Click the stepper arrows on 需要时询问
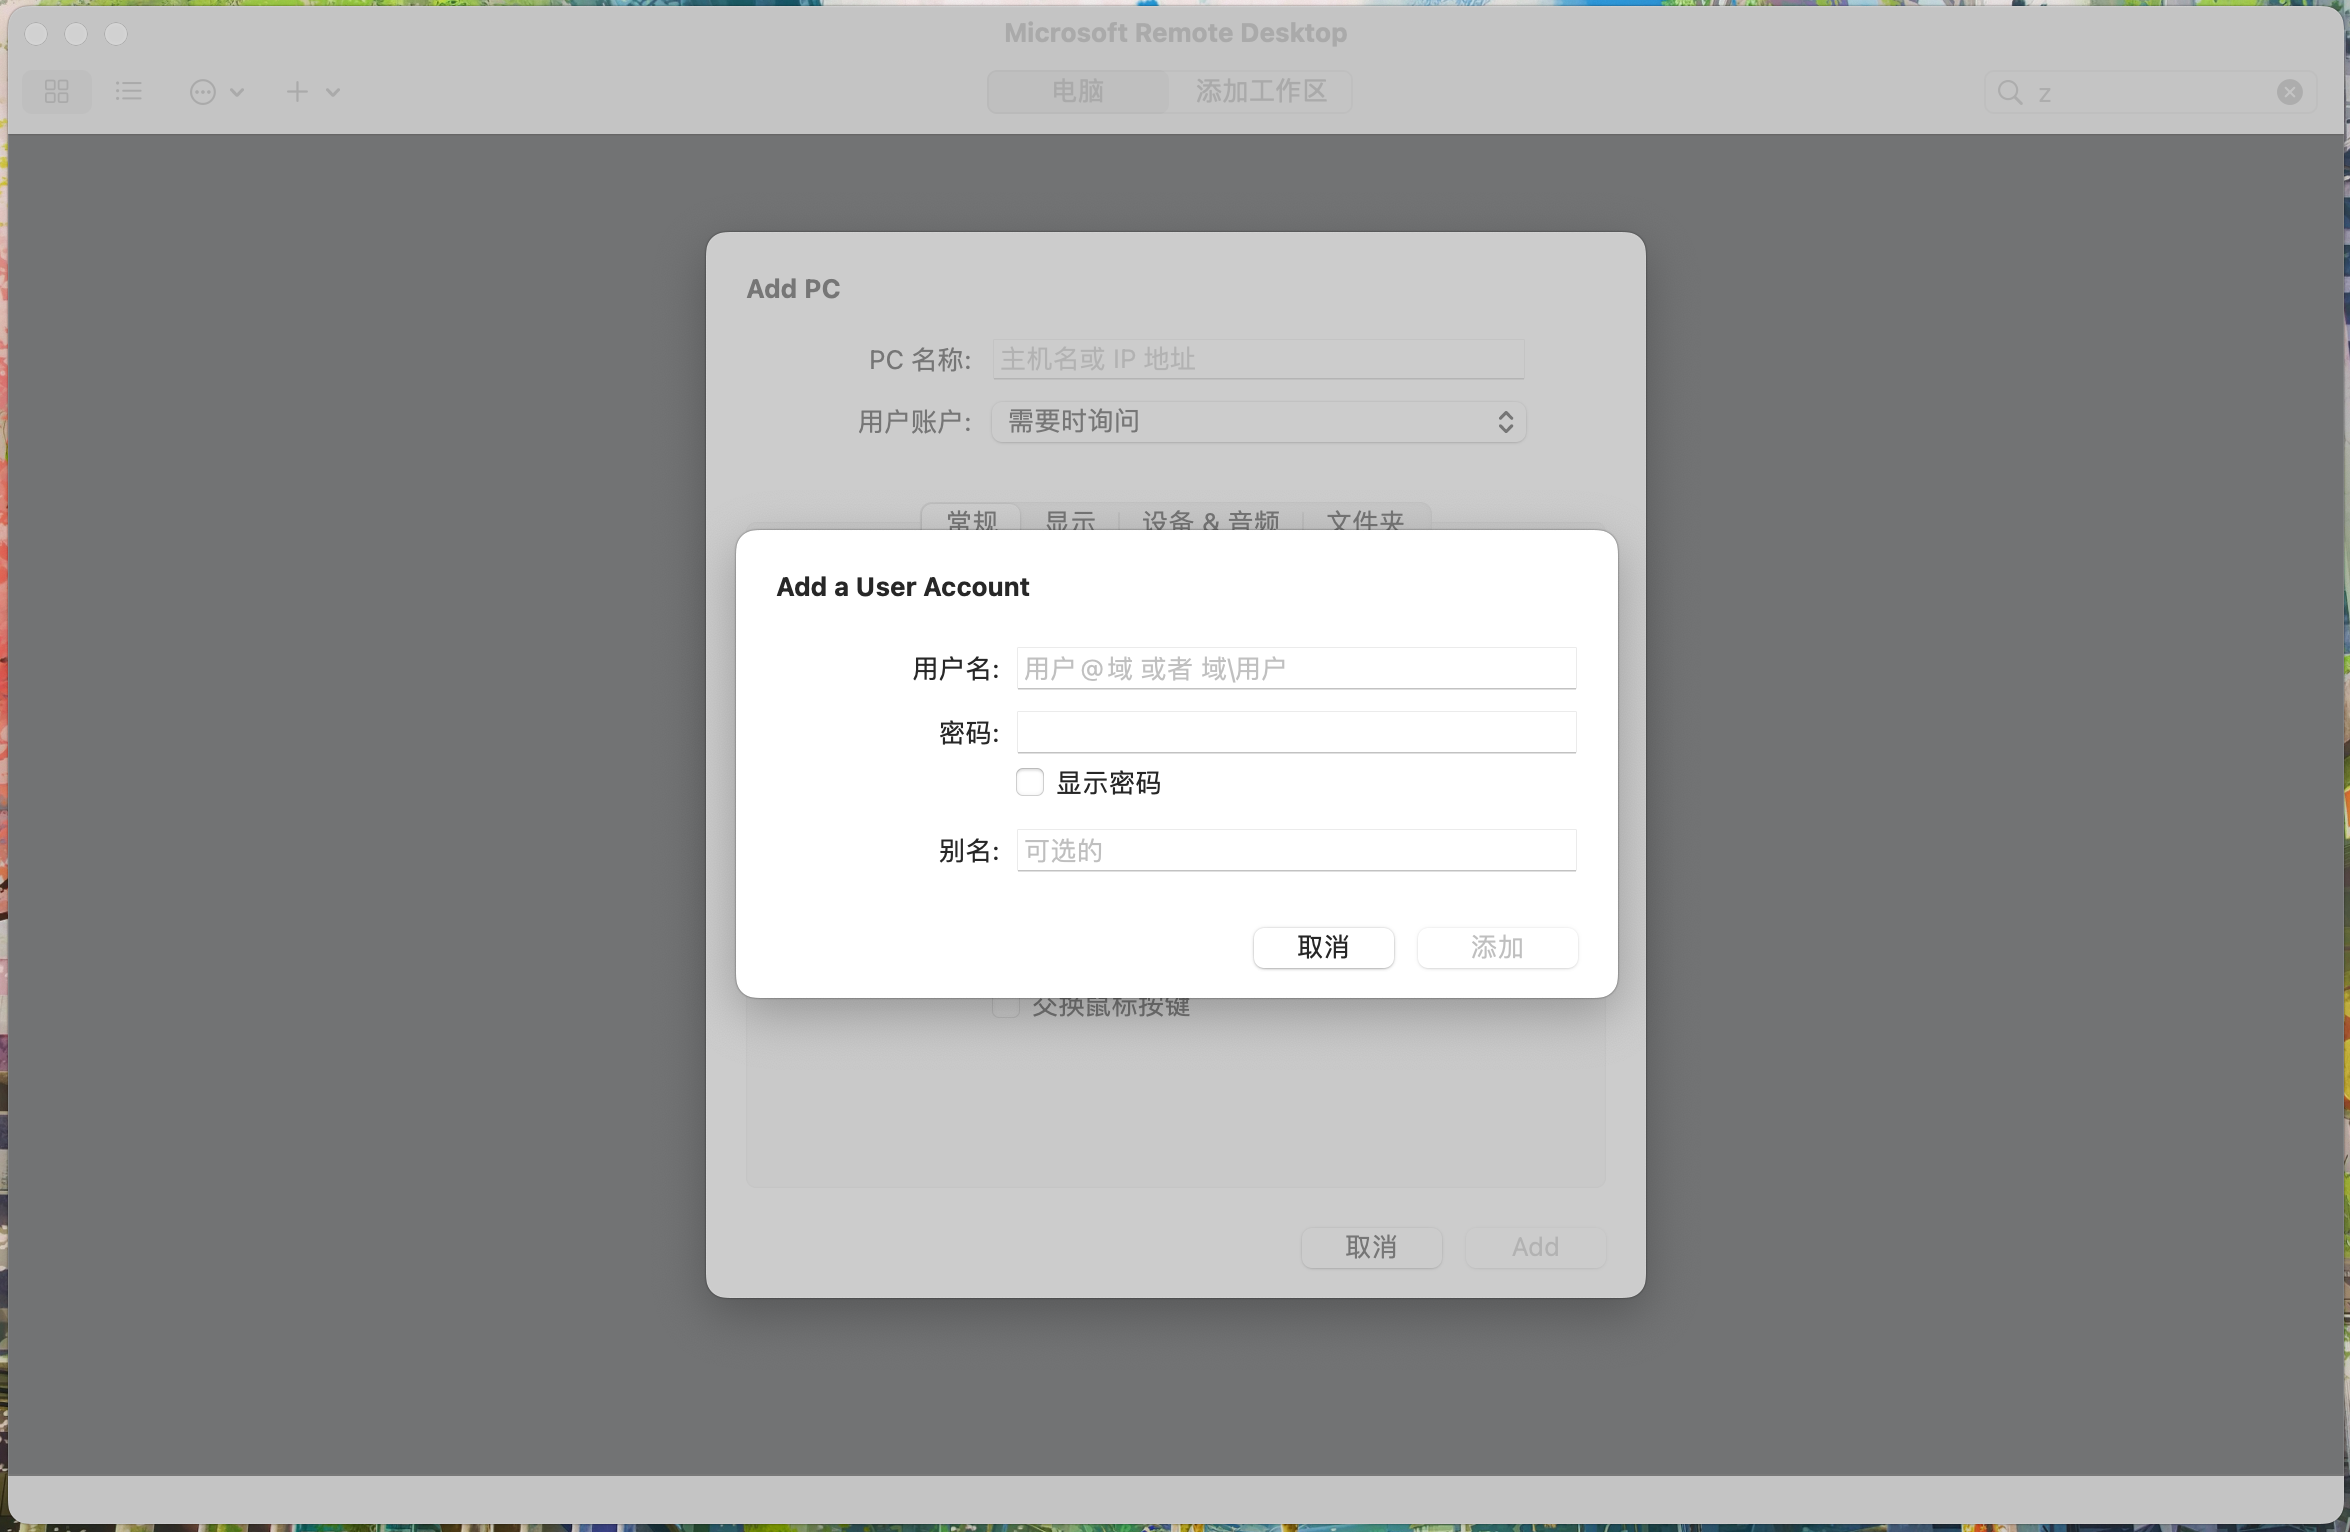2350x1532 pixels. pos(1505,421)
